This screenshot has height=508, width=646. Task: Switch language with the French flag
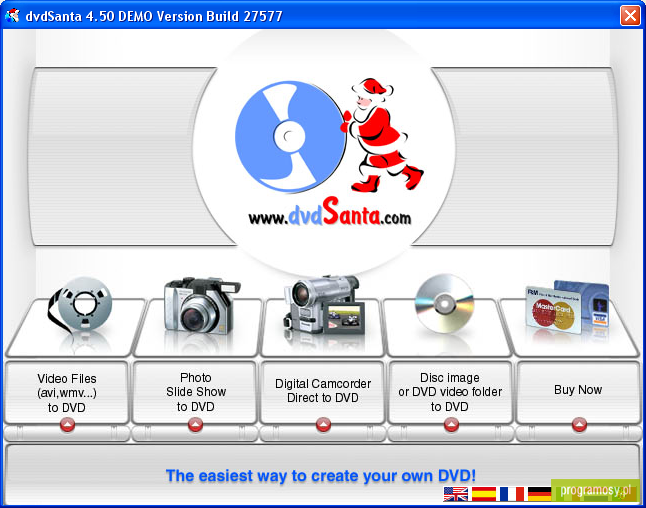[512, 494]
